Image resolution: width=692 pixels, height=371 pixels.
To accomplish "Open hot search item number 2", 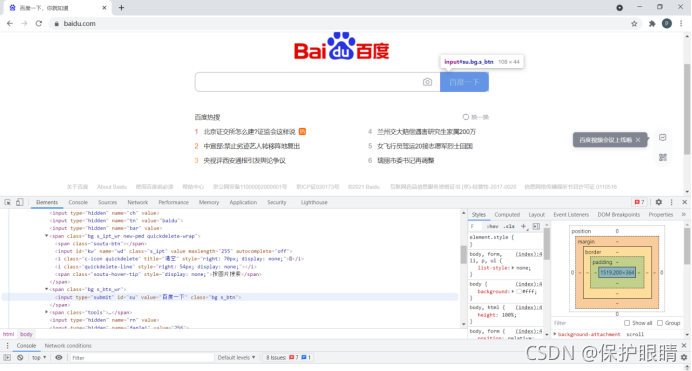I will [252, 146].
